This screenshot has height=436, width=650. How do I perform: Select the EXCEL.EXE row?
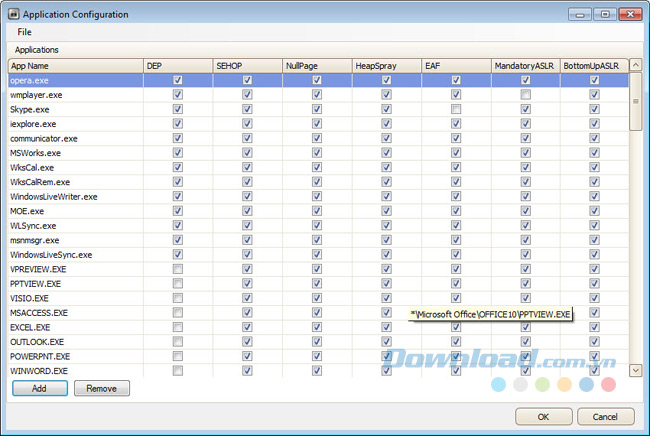click(x=318, y=327)
